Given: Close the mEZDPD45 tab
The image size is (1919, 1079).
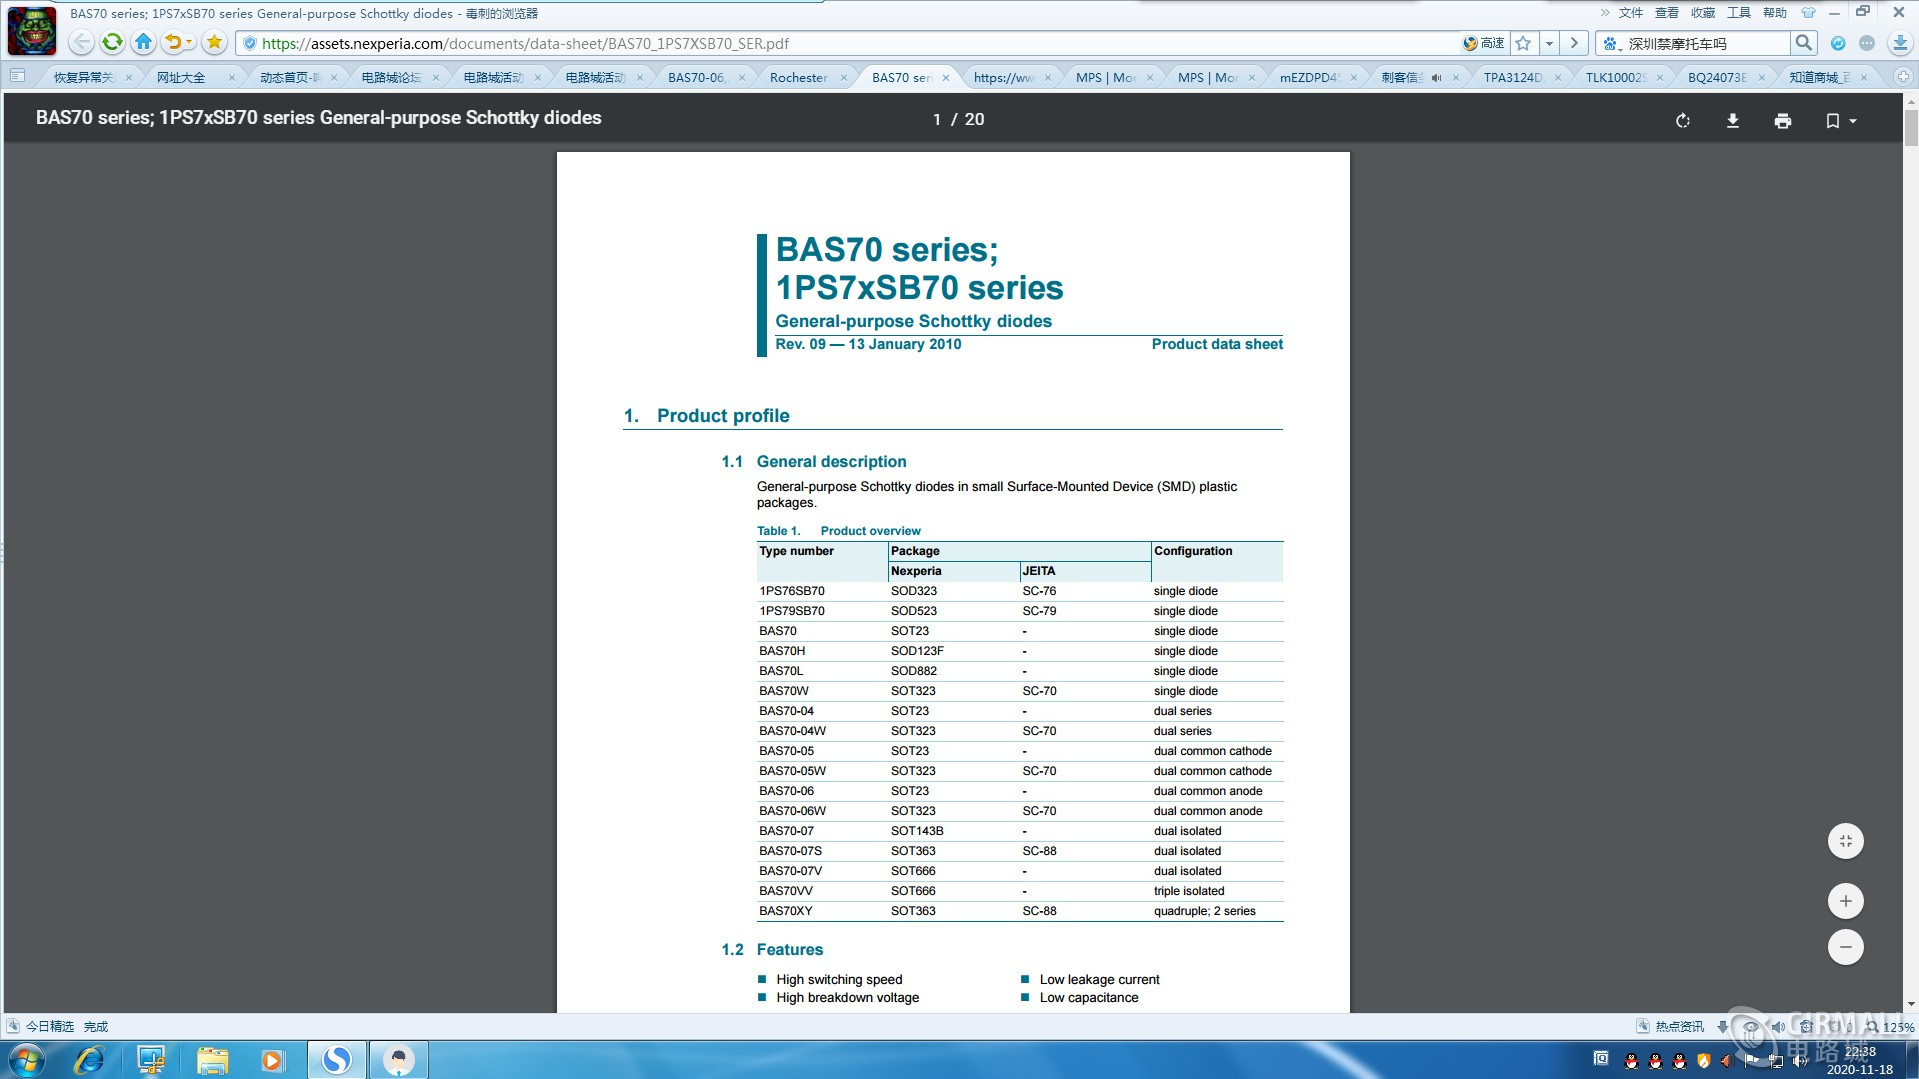Looking at the screenshot, I should pyautogui.click(x=1354, y=77).
